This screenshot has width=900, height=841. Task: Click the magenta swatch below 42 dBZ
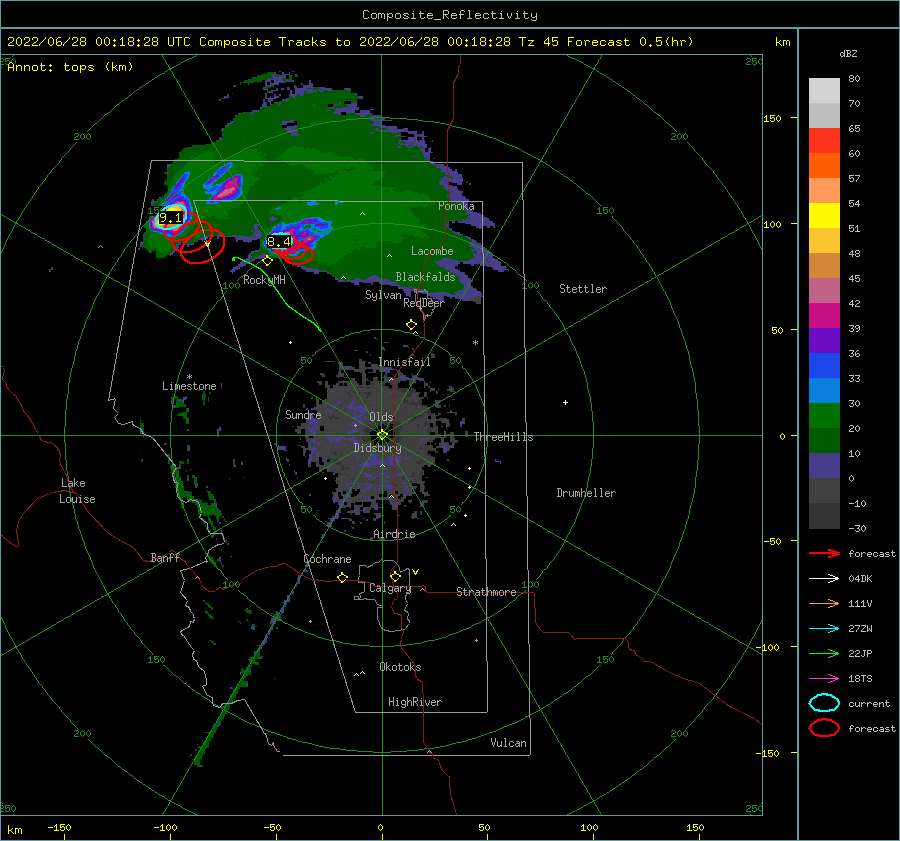(824, 315)
